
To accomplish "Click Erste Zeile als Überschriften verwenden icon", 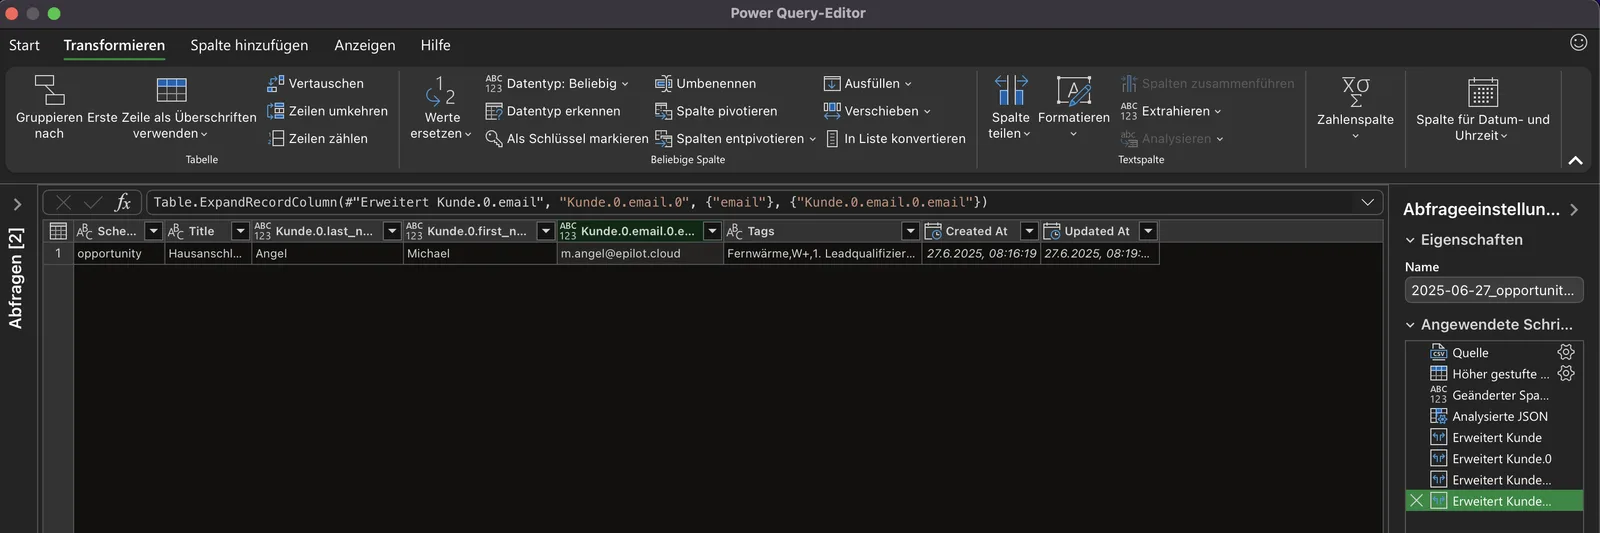I will pos(171,90).
